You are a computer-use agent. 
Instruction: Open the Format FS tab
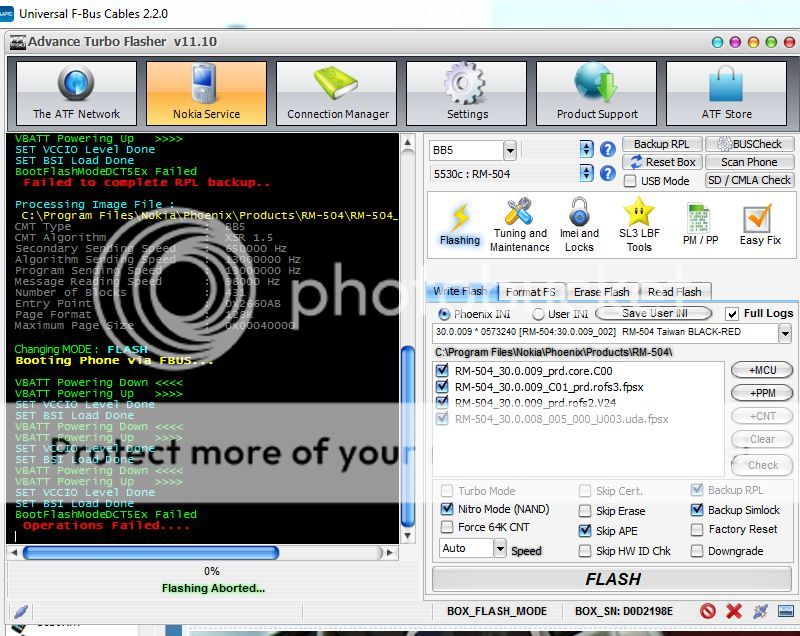click(x=531, y=292)
